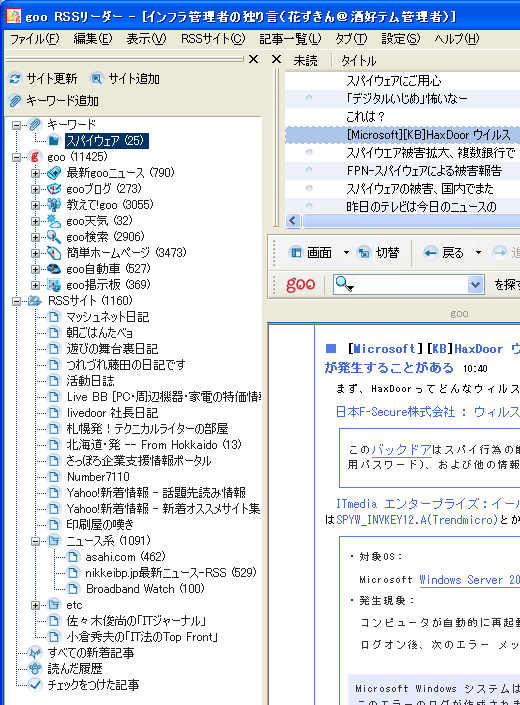Collapse the ニュース系 (1091) node
The height and width of the screenshot is (705, 520).
click(x=36, y=541)
